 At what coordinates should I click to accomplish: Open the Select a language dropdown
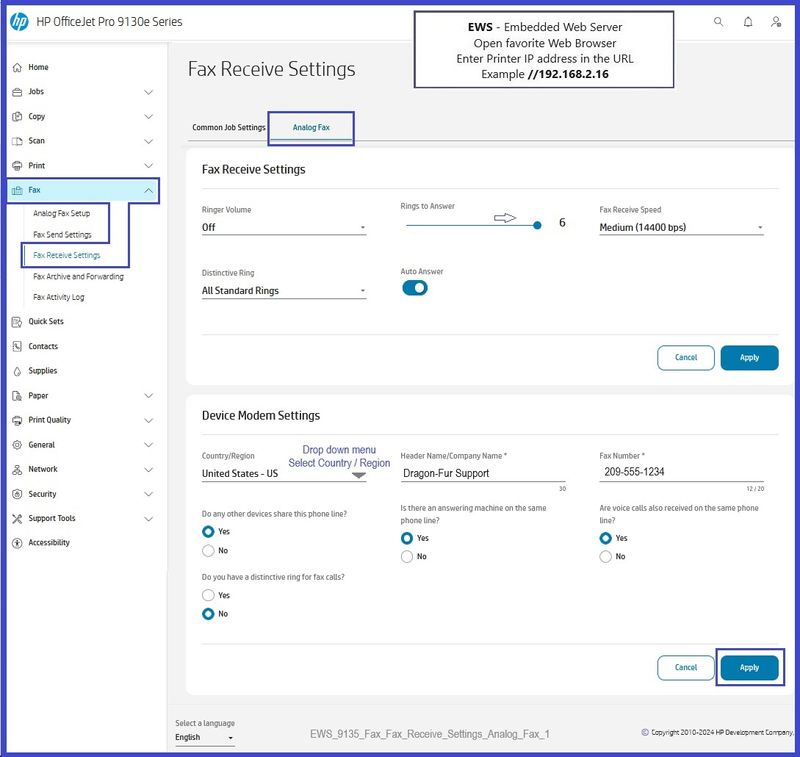[204, 738]
